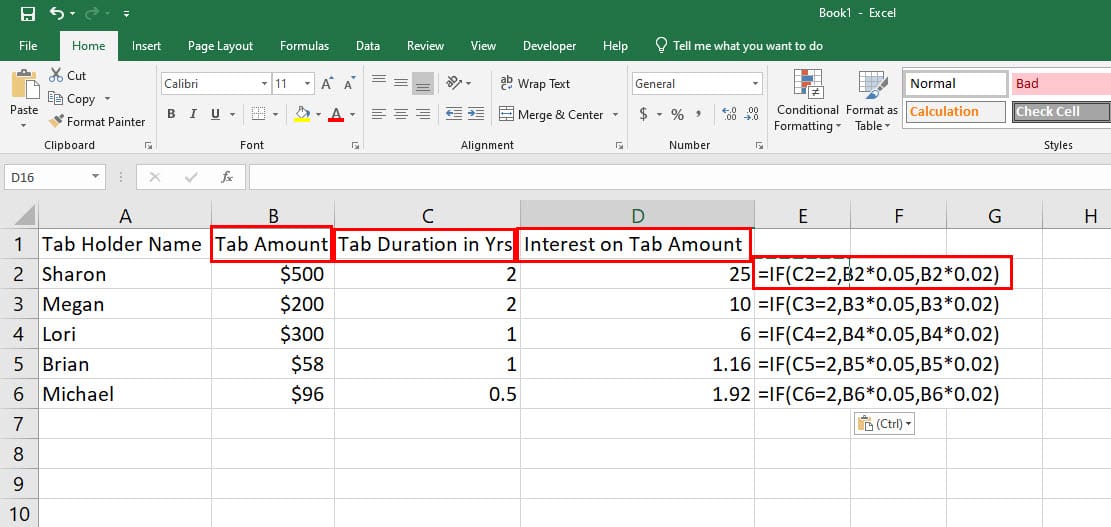Apply the Percent Style format

click(677, 114)
